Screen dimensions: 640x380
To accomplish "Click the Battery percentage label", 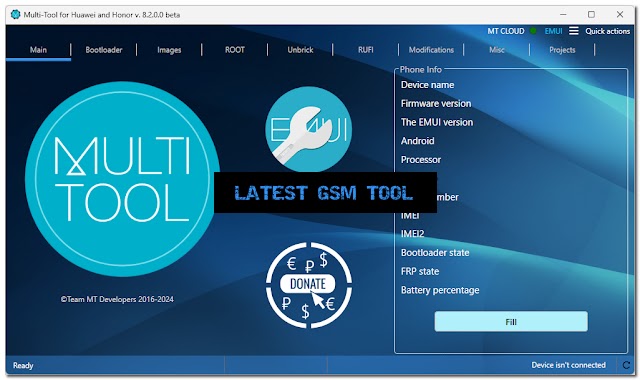I will (440, 290).
